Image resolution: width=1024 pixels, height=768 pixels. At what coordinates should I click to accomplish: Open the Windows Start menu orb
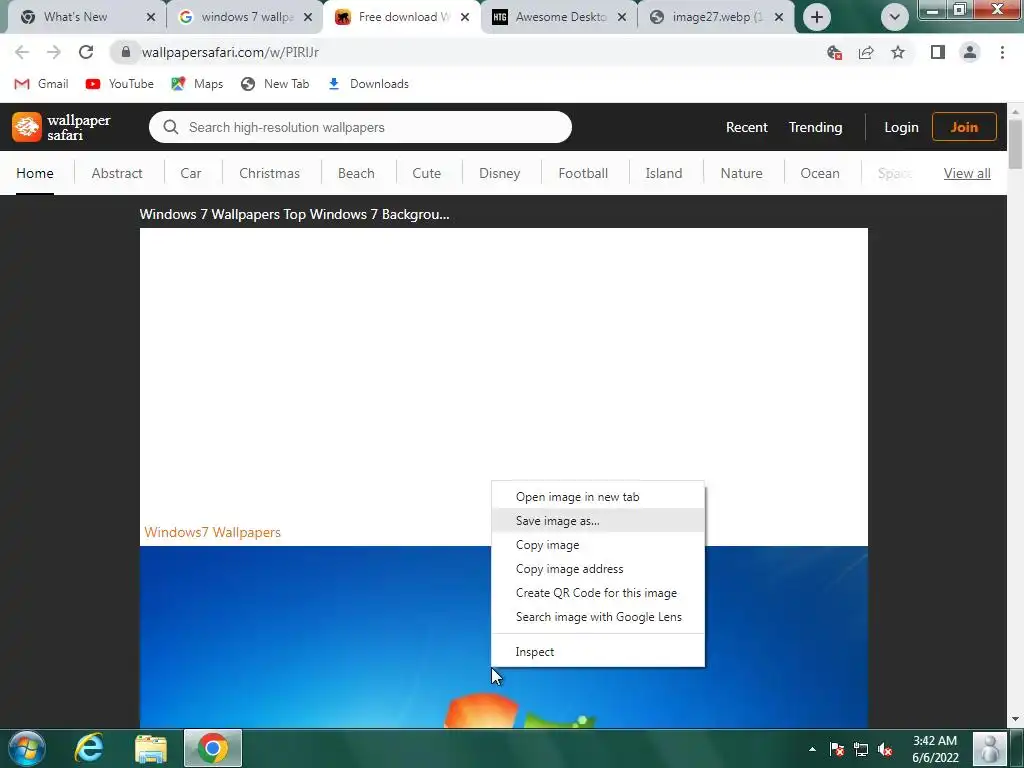[x=27, y=748]
